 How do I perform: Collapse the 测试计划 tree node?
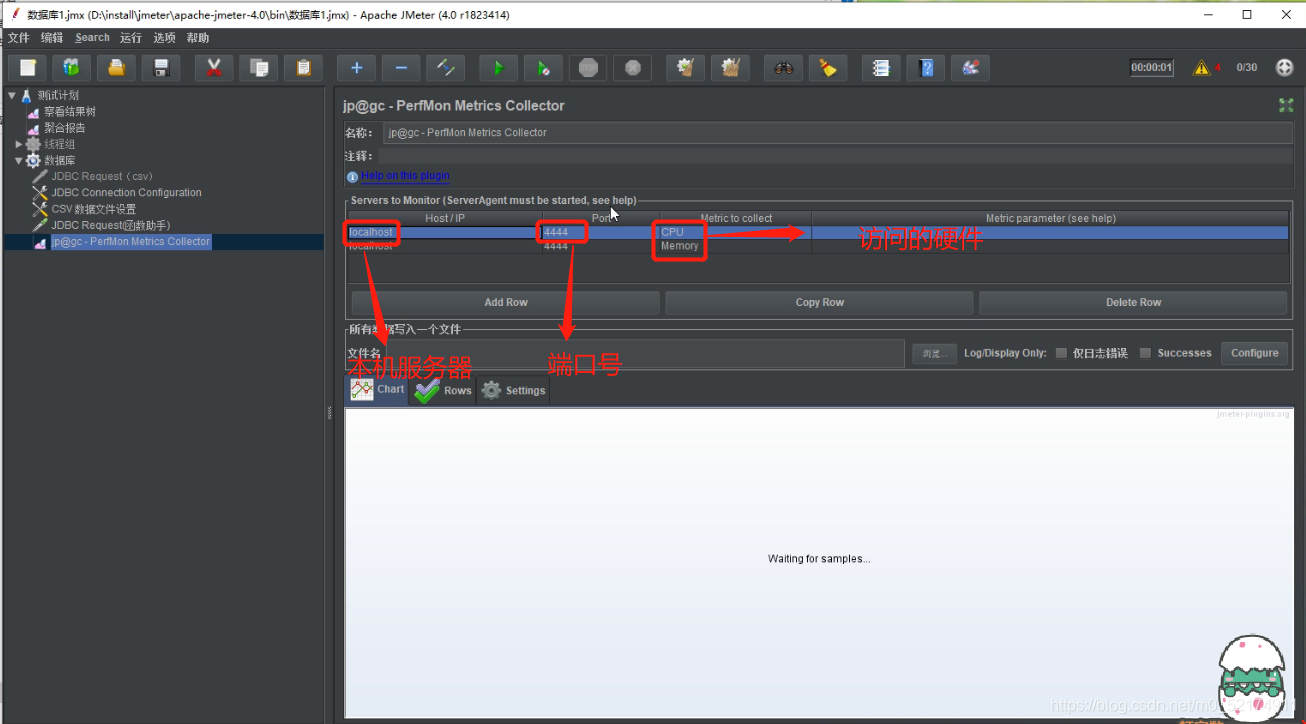pyautogui.click(x=11, y=96)
